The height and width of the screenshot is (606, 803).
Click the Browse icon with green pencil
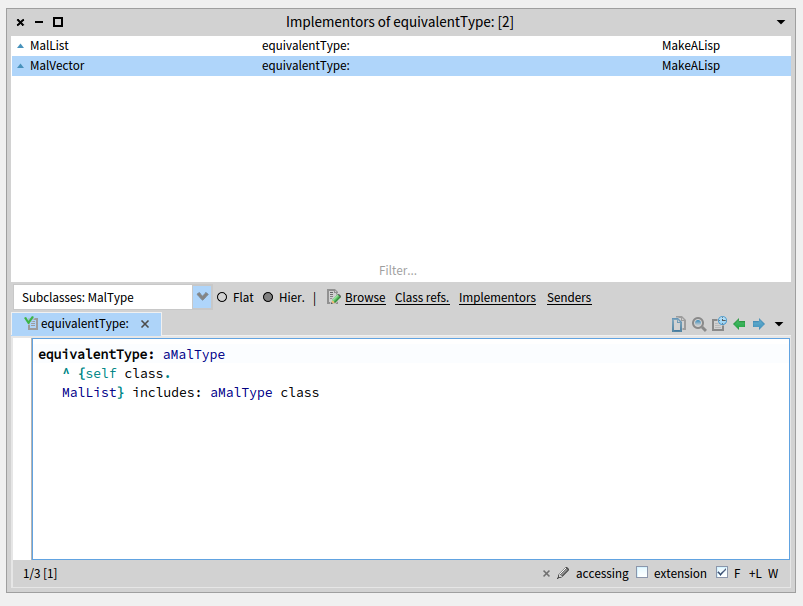pos(335,297)
